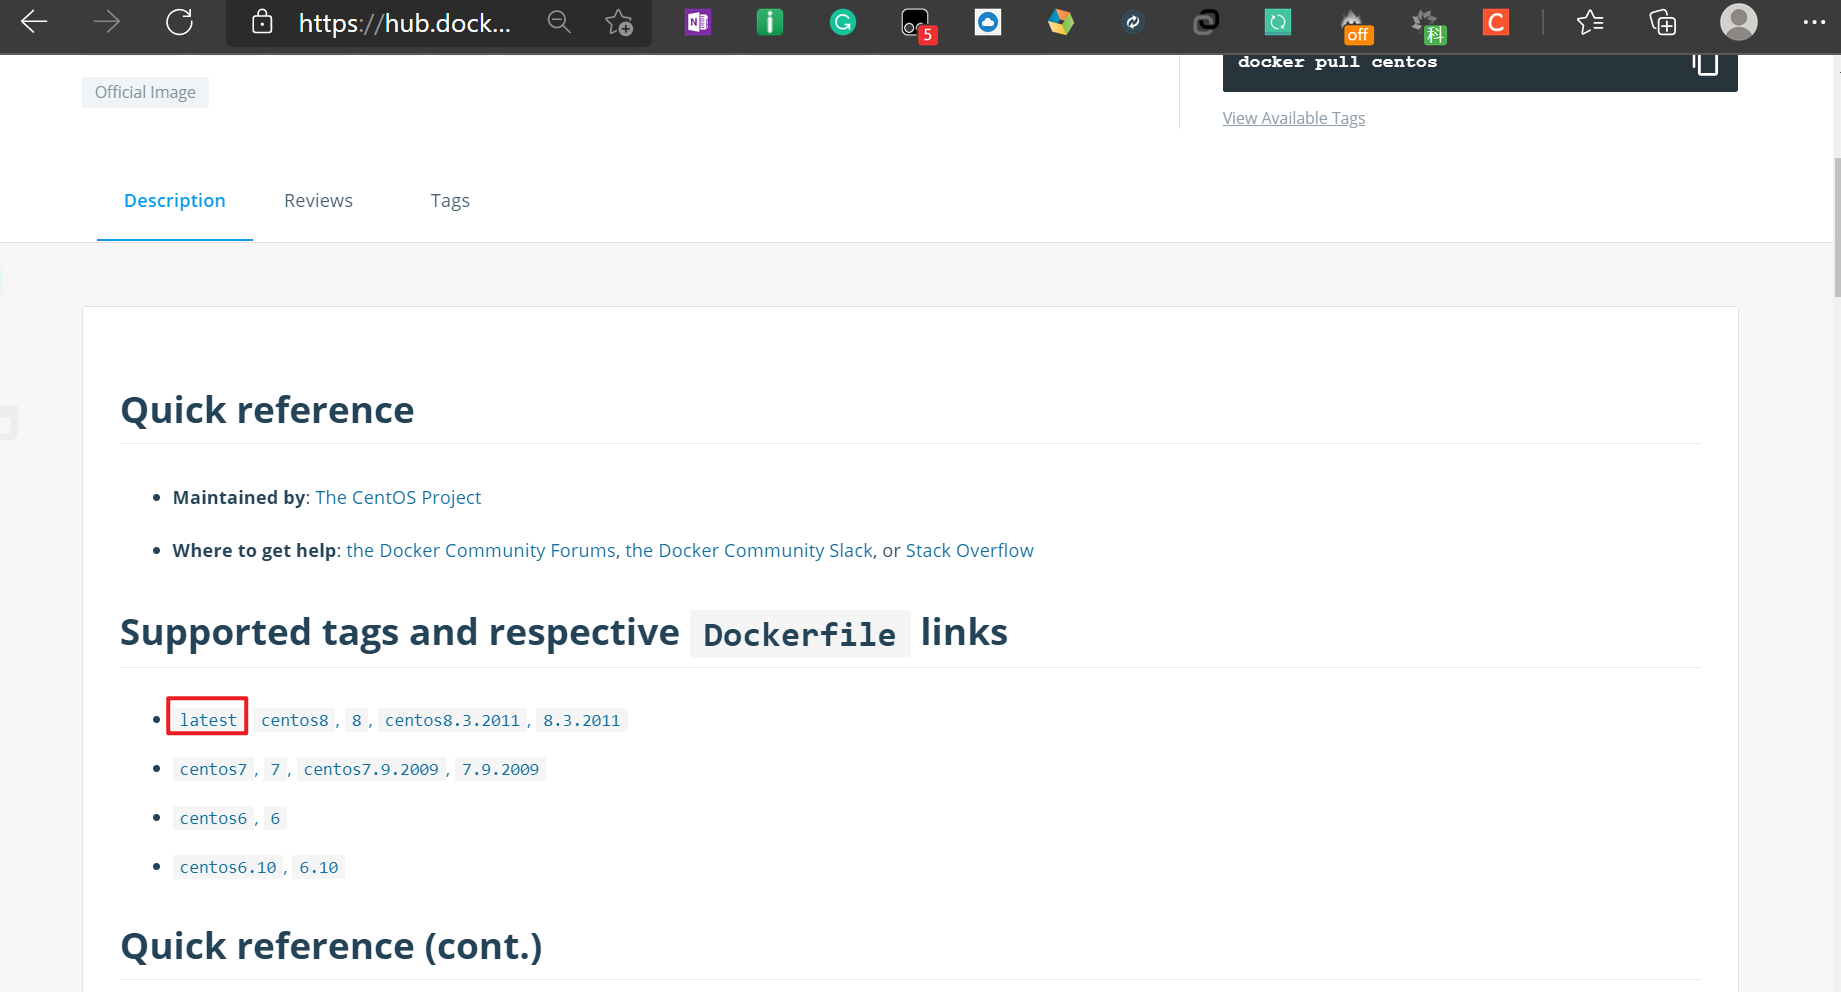The width and height of the screenshot is (1841, 992).
Task: Open the 8.3.2011 tag link
Action: coord(582,720)
